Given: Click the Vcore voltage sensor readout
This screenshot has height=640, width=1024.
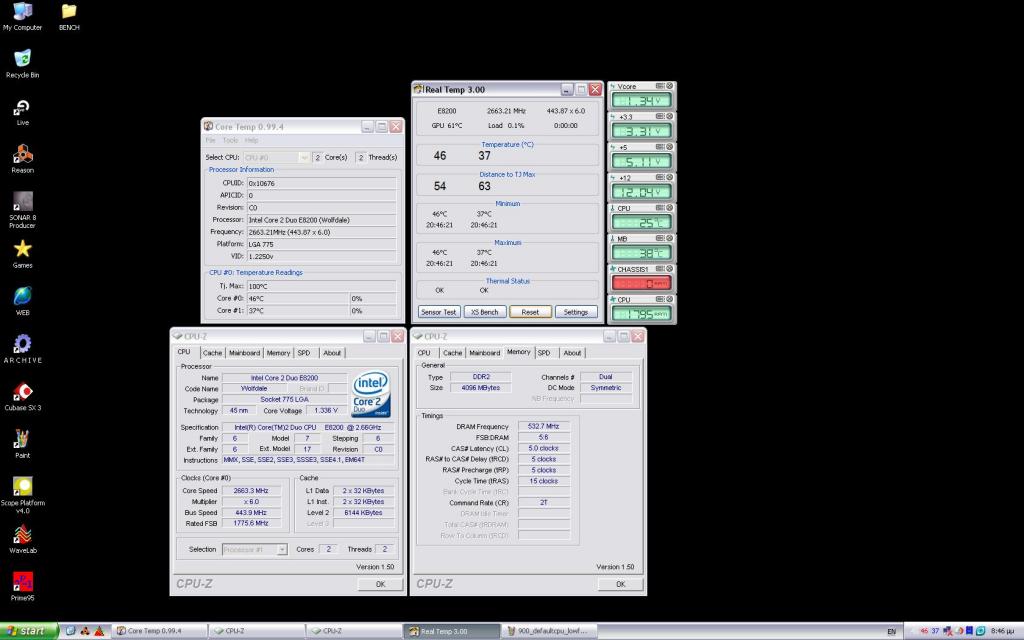Looking at the screenshot, I should pos(641,101).
